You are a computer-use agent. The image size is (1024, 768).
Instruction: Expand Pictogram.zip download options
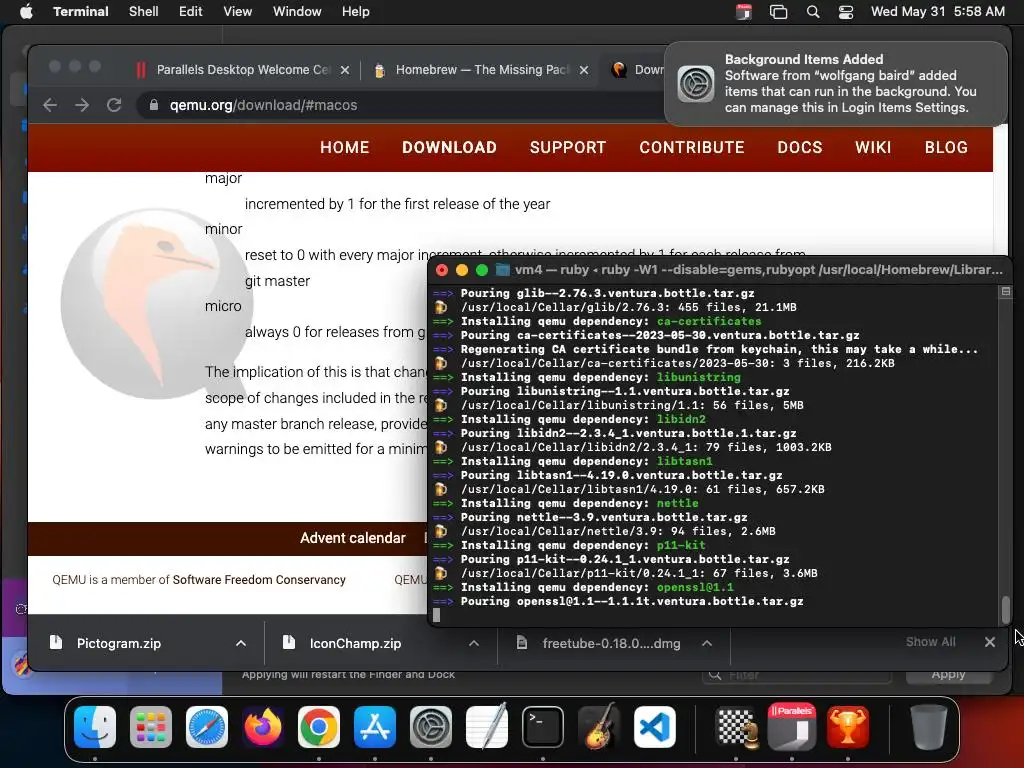(241, 643)
